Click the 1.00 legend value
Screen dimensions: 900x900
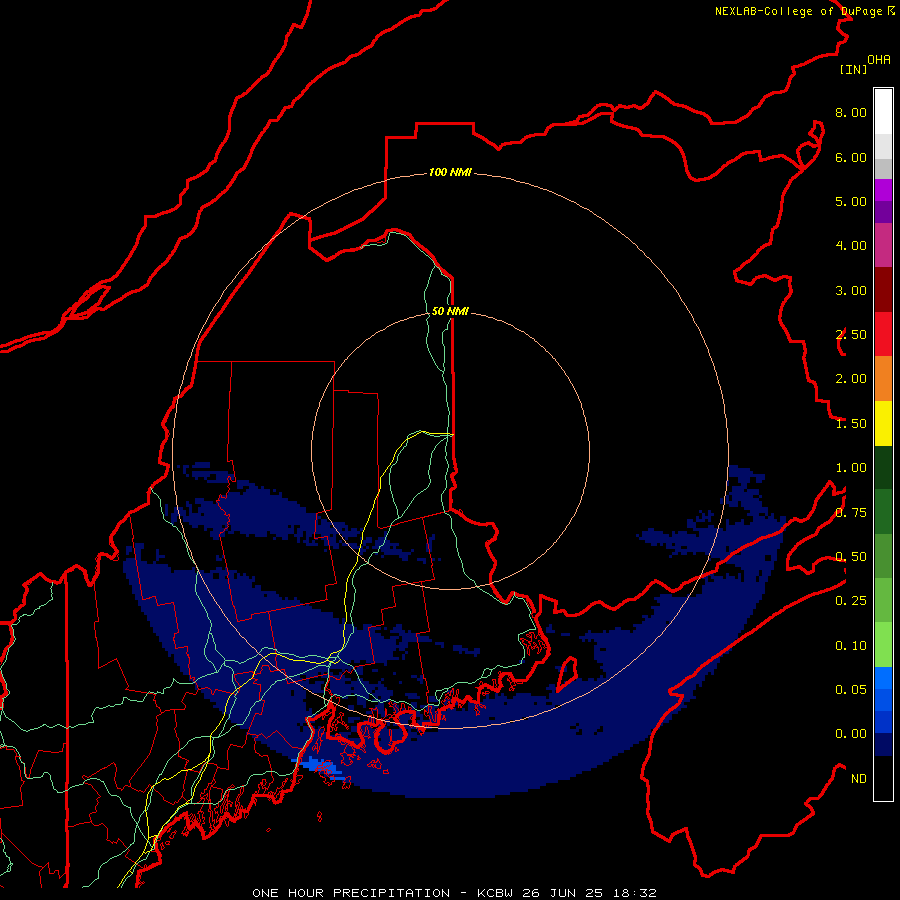851,468
